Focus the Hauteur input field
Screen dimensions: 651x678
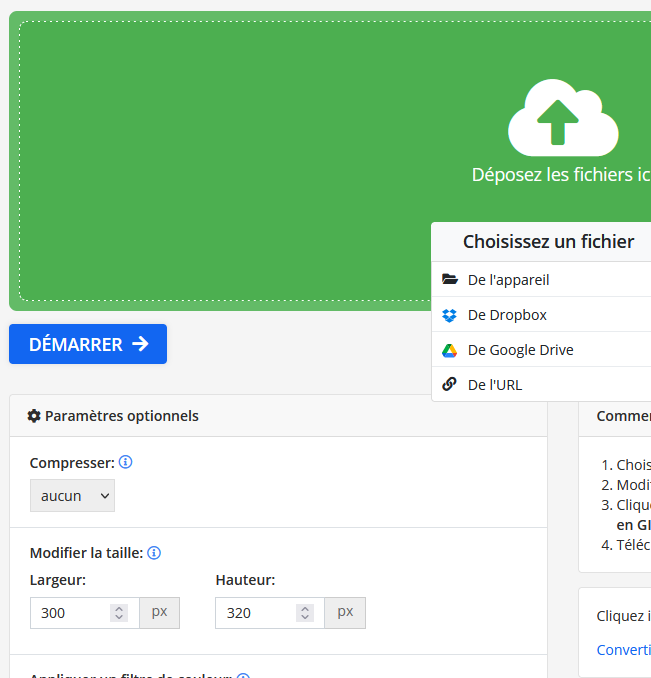coord(253,613)
